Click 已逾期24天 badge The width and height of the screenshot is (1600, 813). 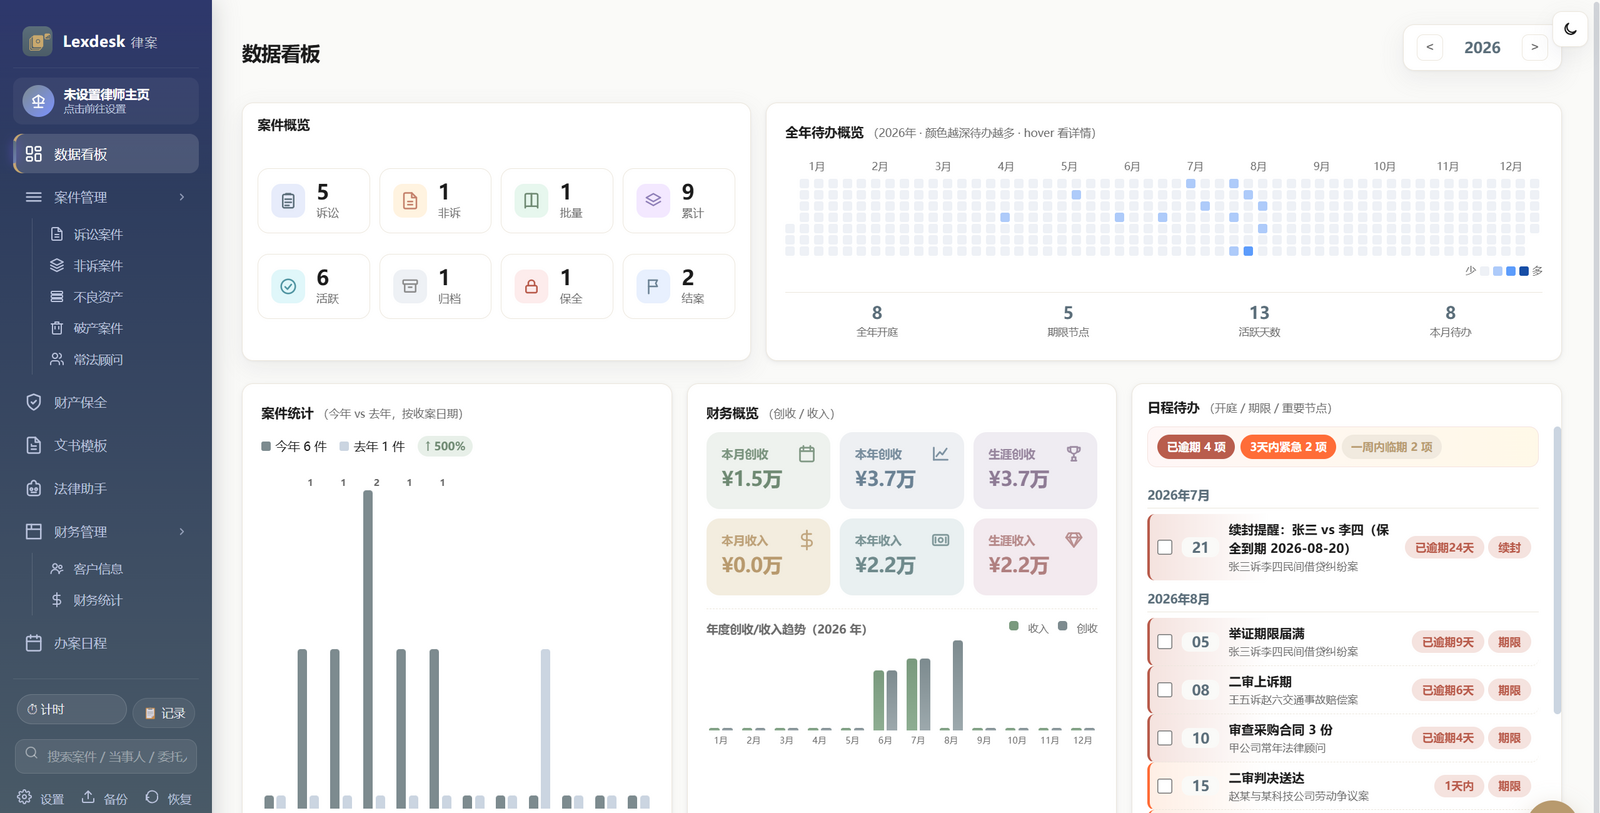pos(1444,548)
